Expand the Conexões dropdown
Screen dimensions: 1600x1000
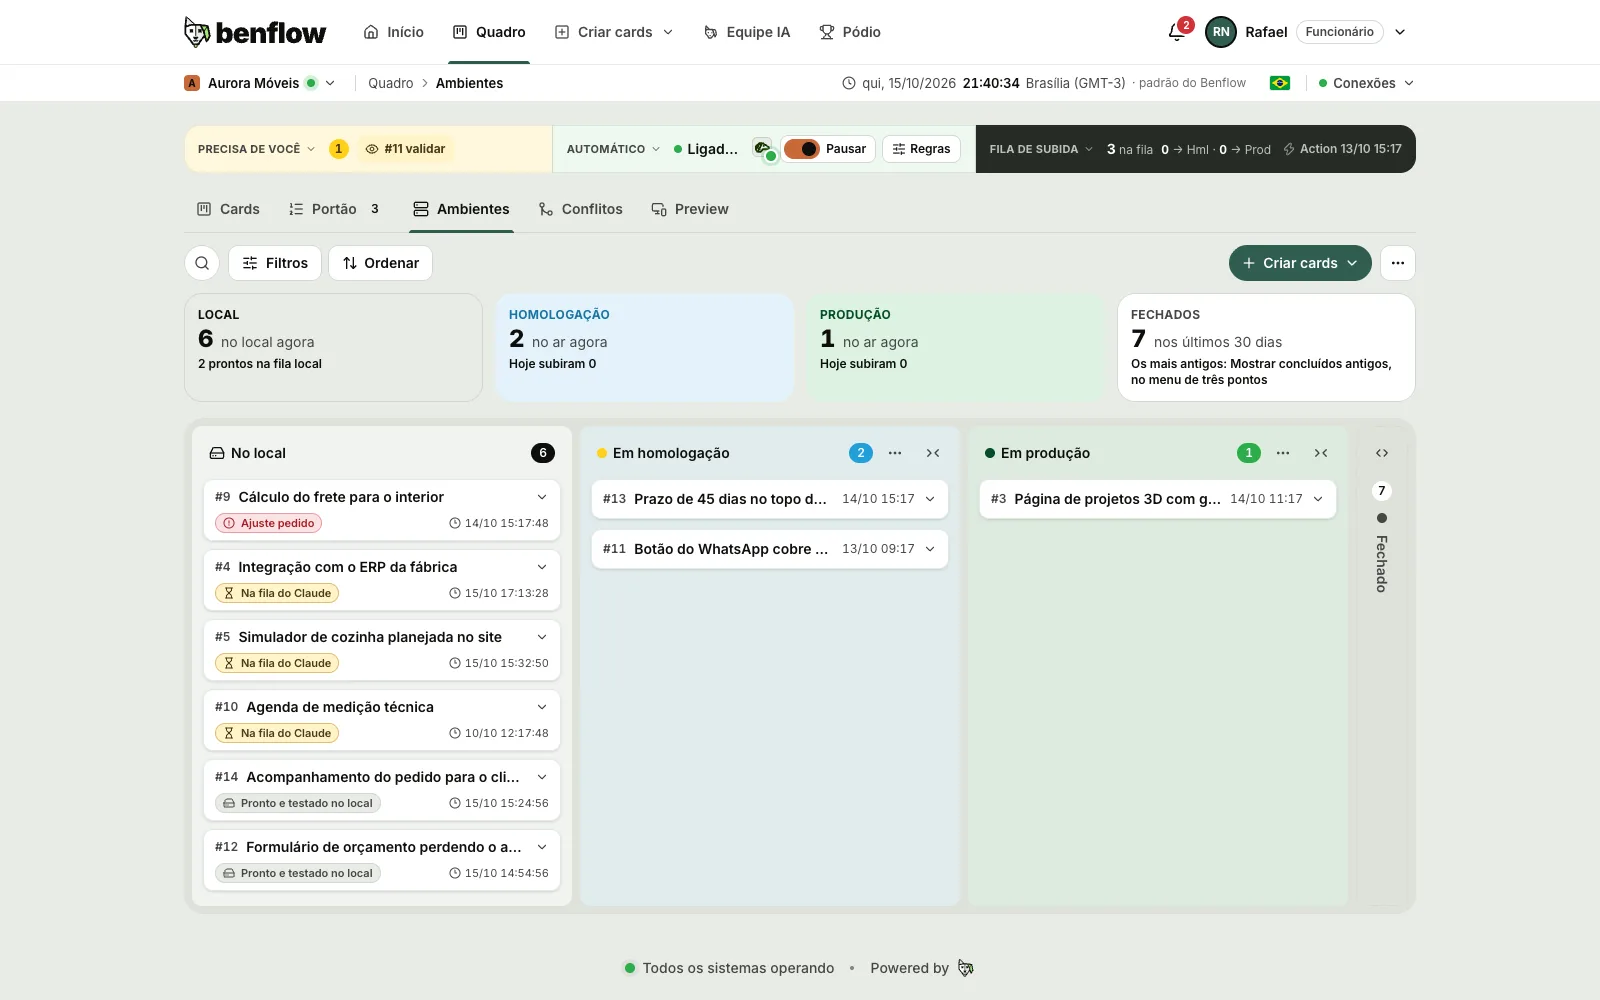tap(1366, 83)
